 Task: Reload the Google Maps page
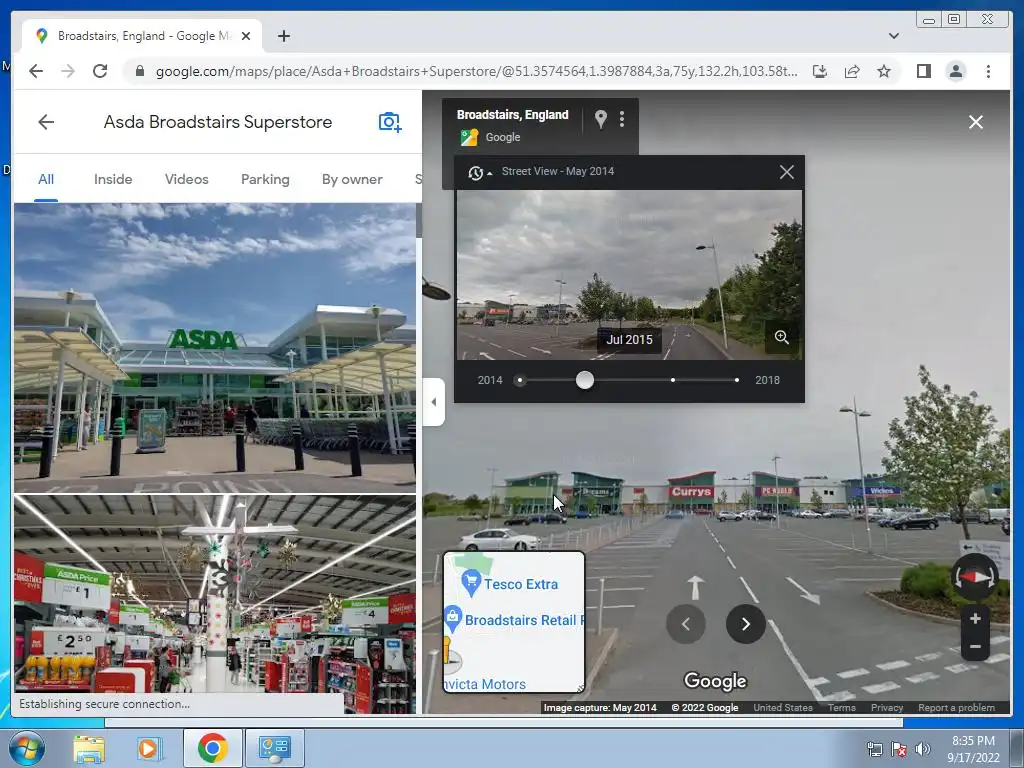[100, 71]
